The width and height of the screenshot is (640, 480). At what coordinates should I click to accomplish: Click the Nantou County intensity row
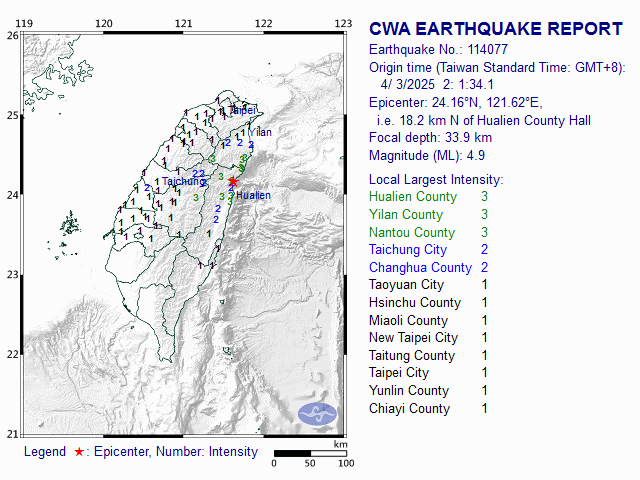coord(429,232)
